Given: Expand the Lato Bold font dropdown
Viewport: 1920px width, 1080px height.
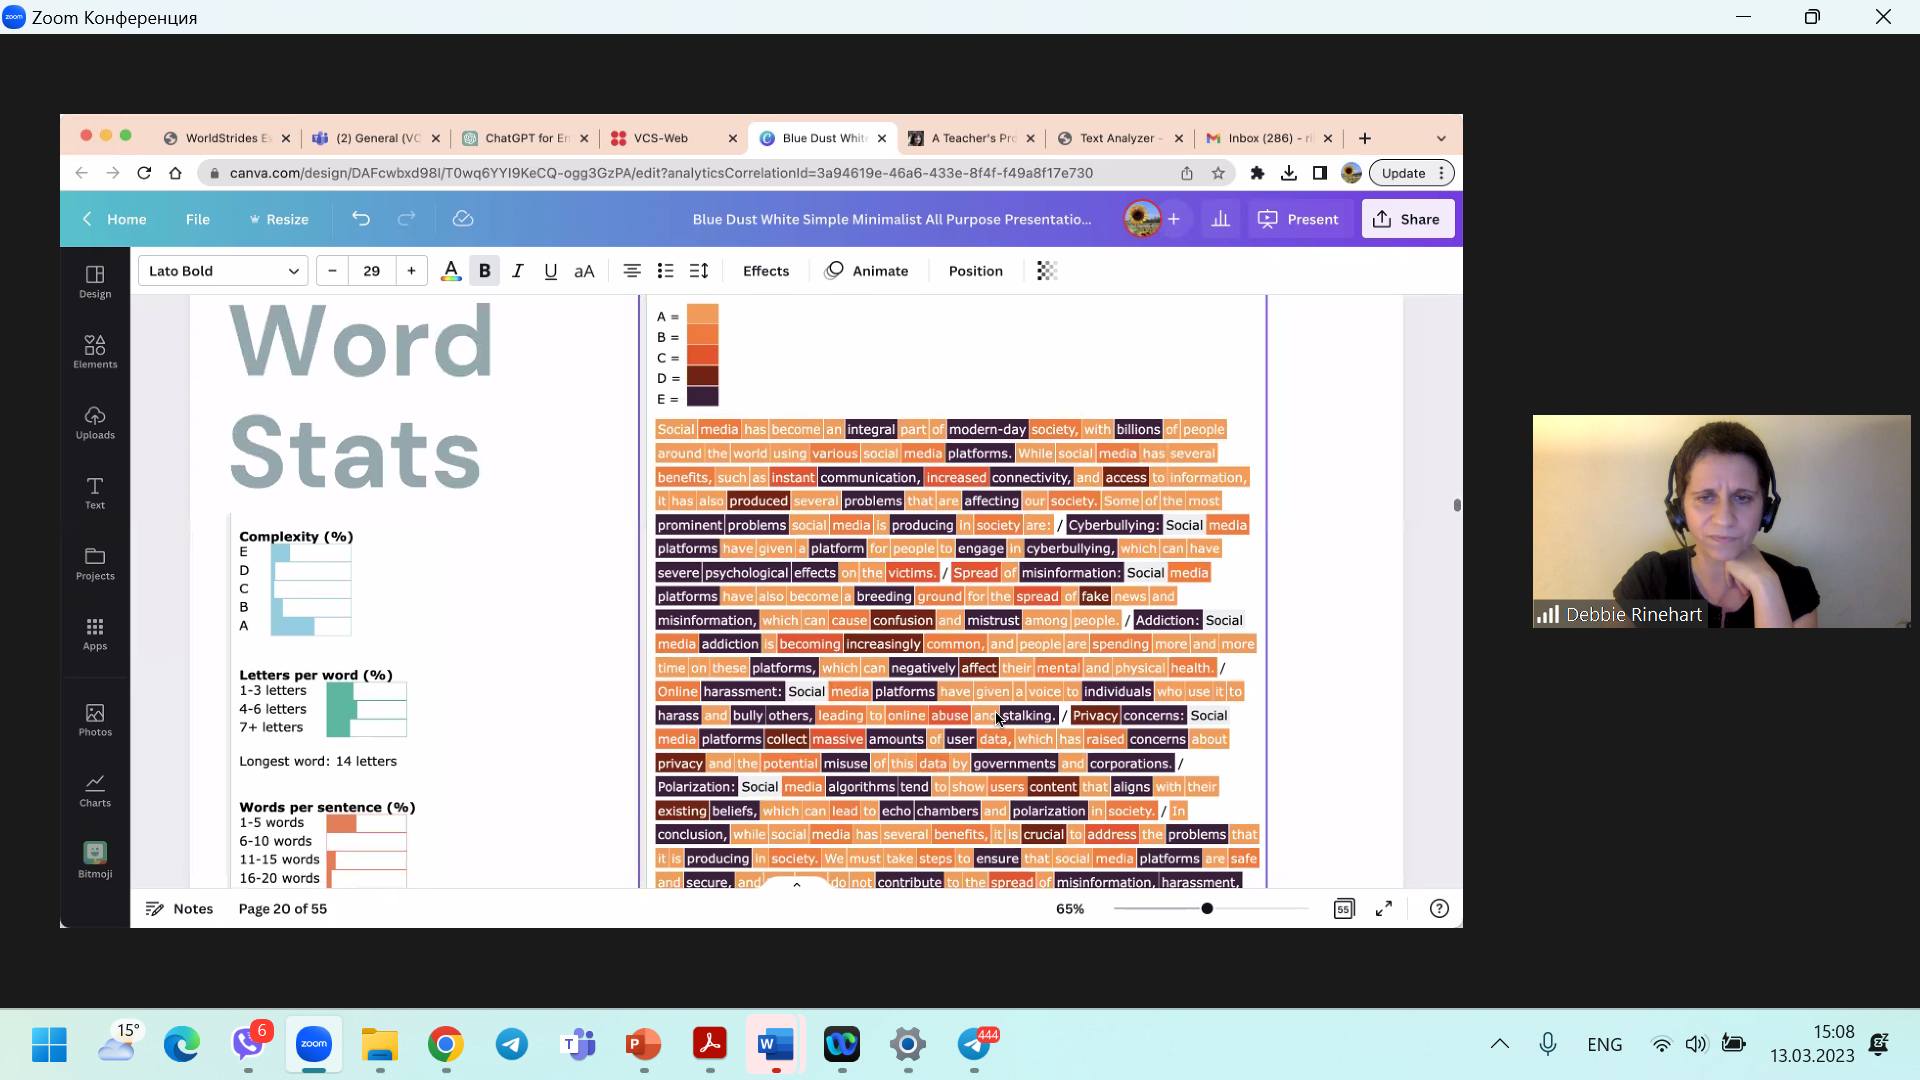Looking at the screenshot, I should 222,271.
